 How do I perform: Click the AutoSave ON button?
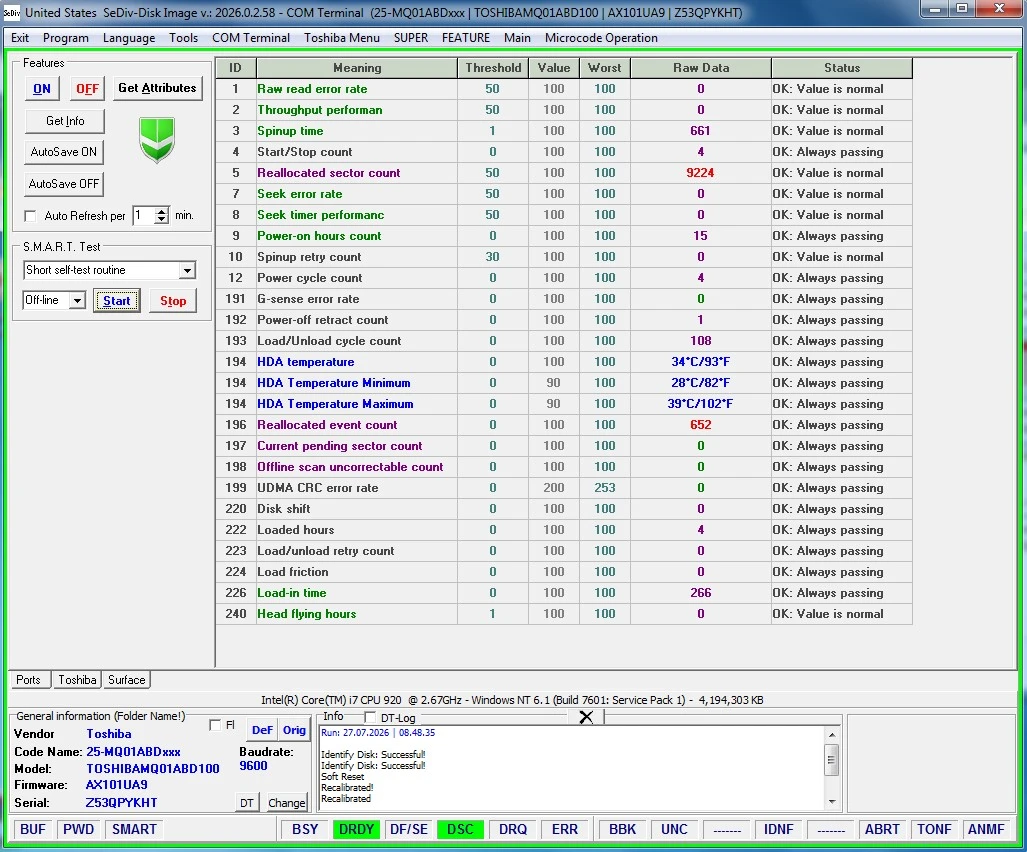click(64, 152)
